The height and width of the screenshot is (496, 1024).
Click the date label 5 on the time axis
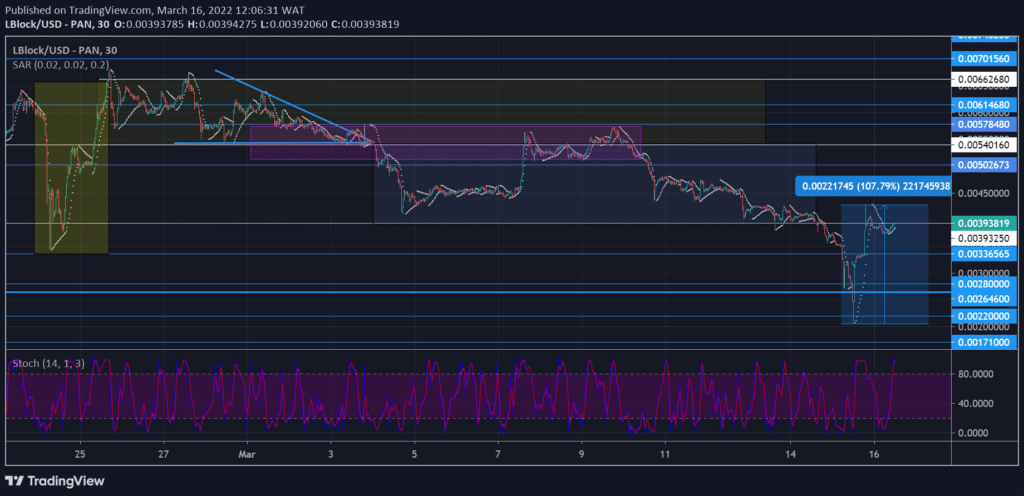[x=414, y=454]
